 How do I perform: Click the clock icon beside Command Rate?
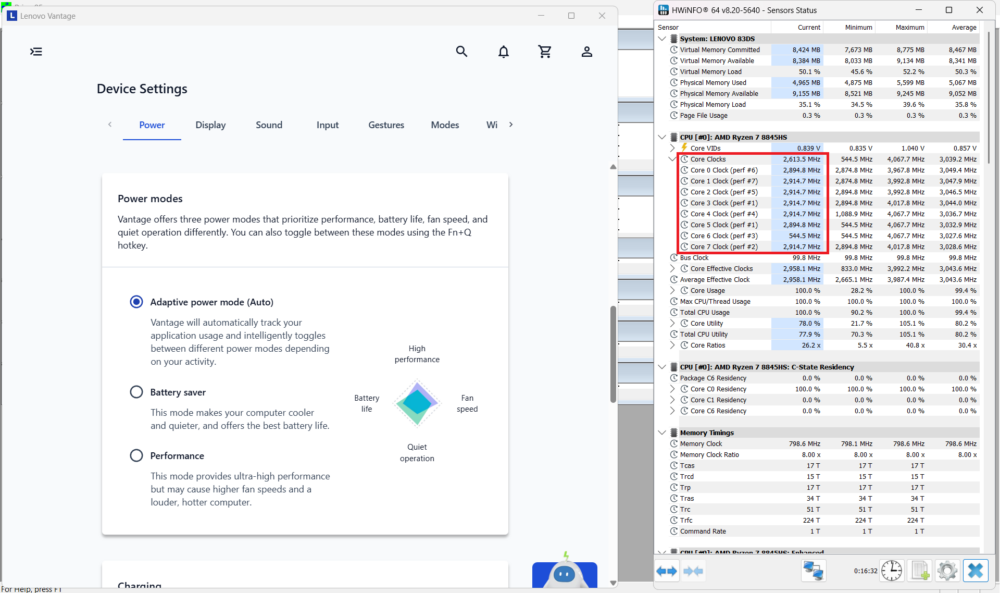click(x=673, y=531)
